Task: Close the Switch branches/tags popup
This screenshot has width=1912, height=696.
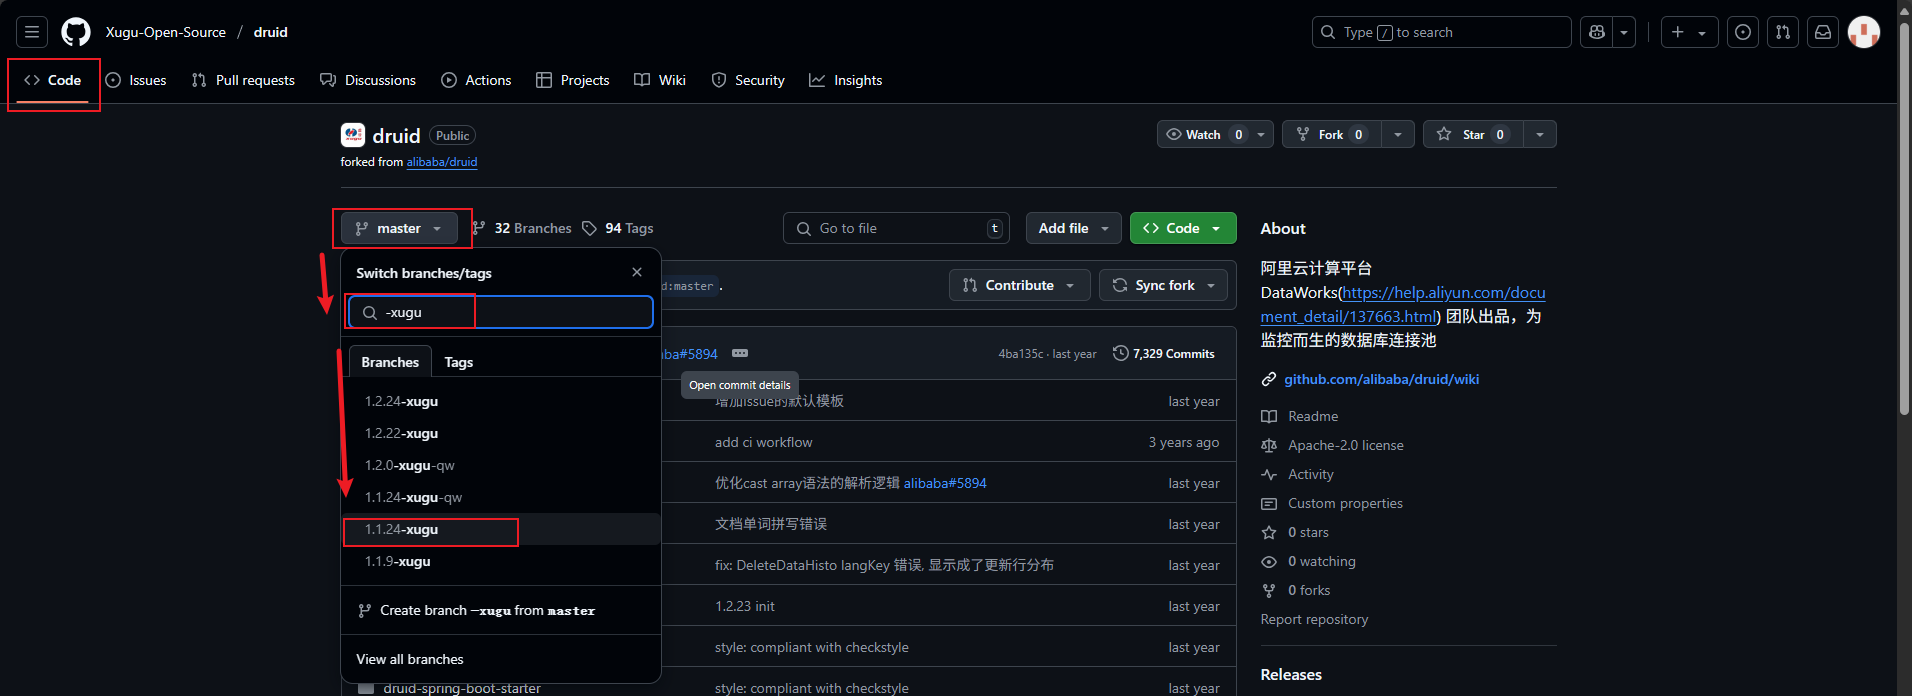Action: pos(637,272)
